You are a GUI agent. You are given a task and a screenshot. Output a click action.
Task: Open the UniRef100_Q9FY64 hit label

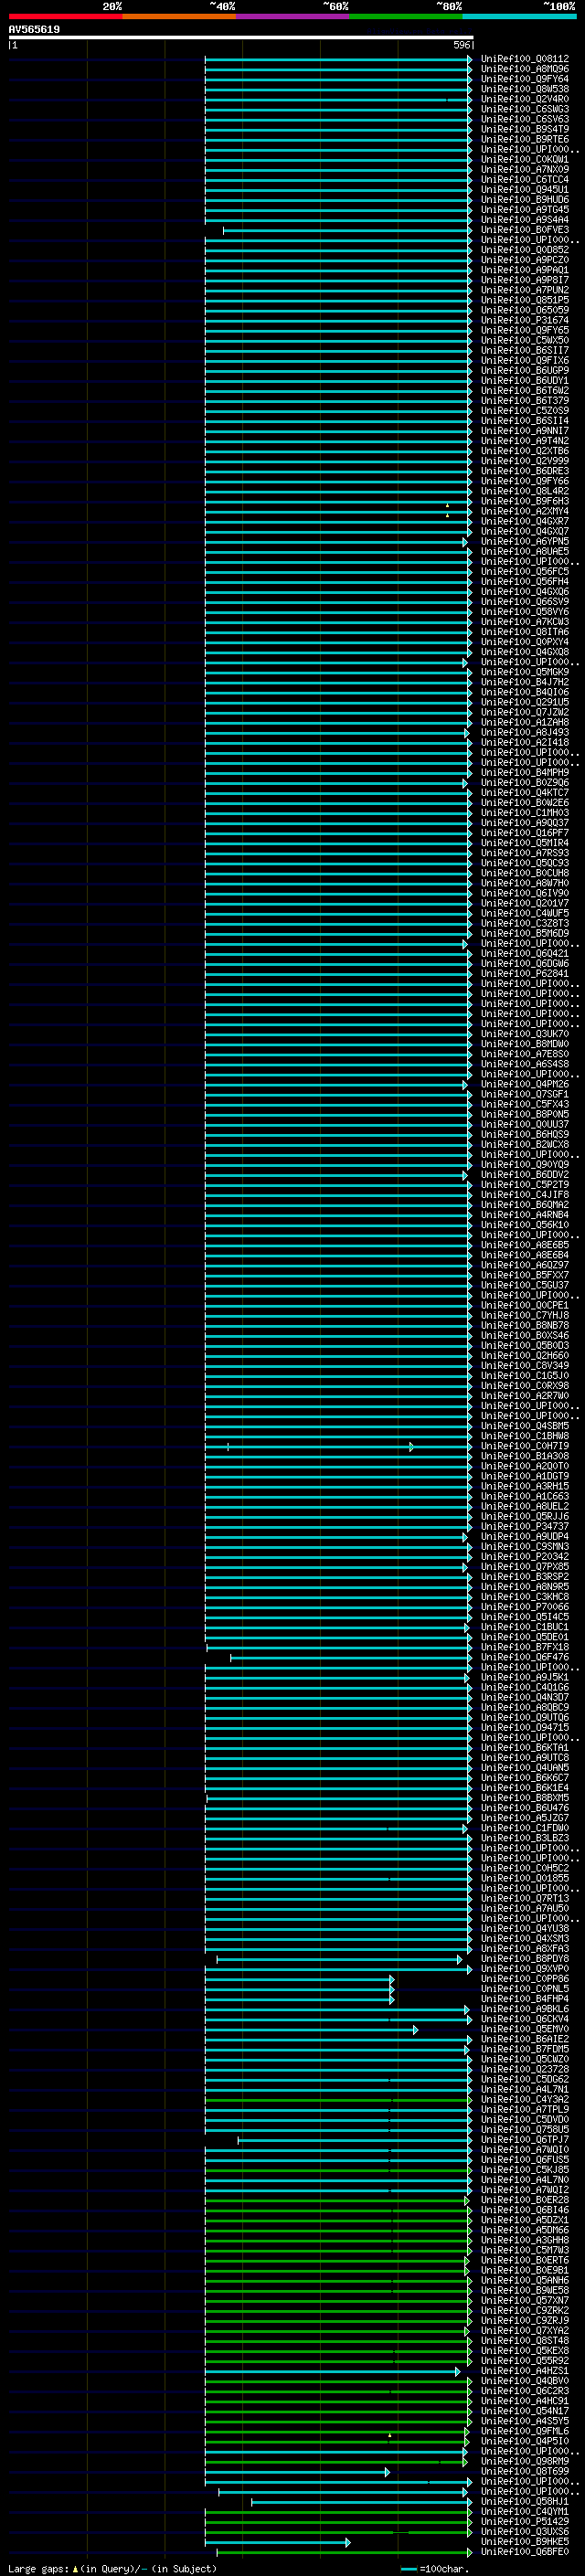(x=525, y=79)
